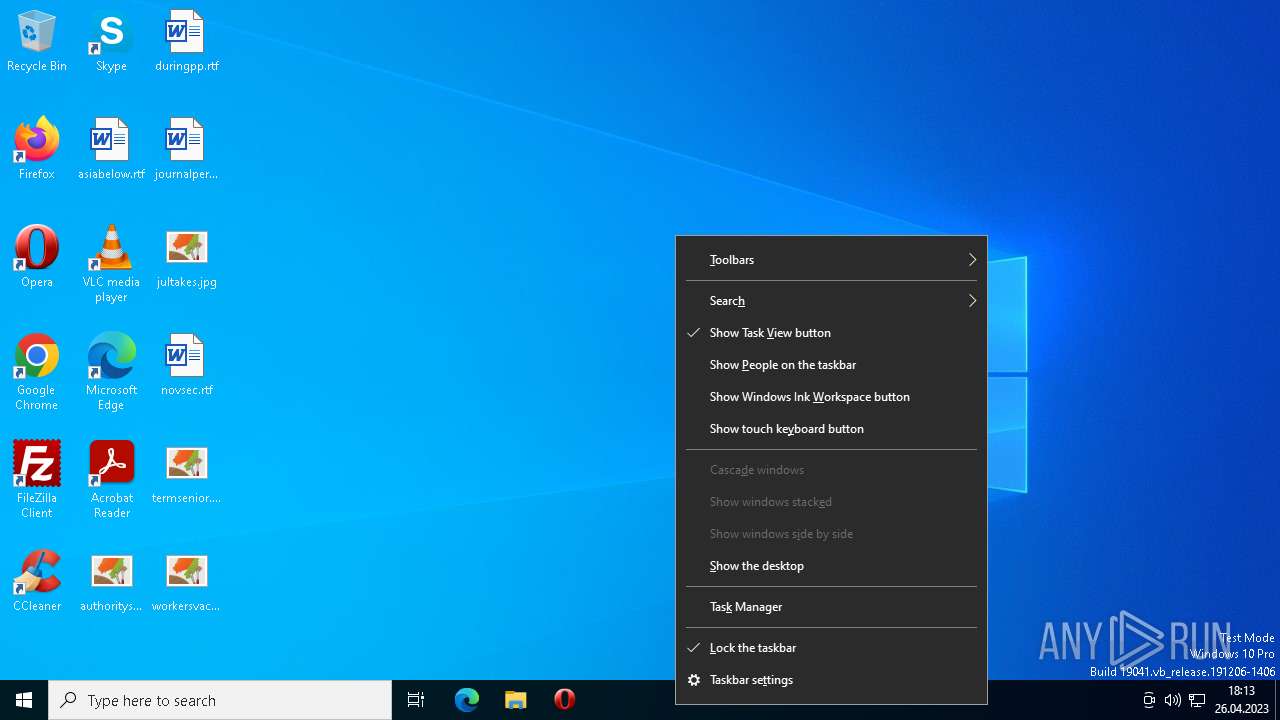Viewport: 1280px width, 720px height.
Task: Launch Edge from the taskbar
Action: [467, 700]
